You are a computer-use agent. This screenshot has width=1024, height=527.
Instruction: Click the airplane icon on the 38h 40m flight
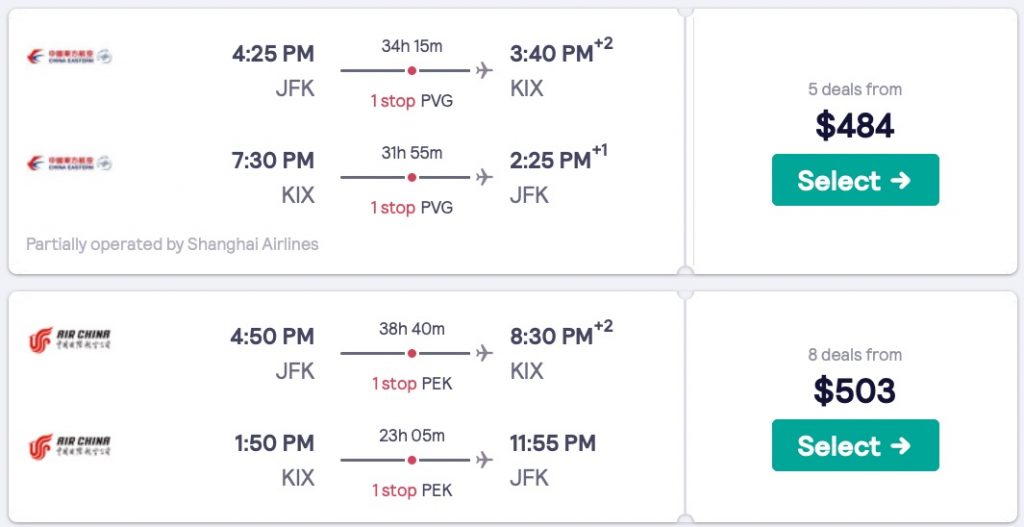[x=485, y=353]
